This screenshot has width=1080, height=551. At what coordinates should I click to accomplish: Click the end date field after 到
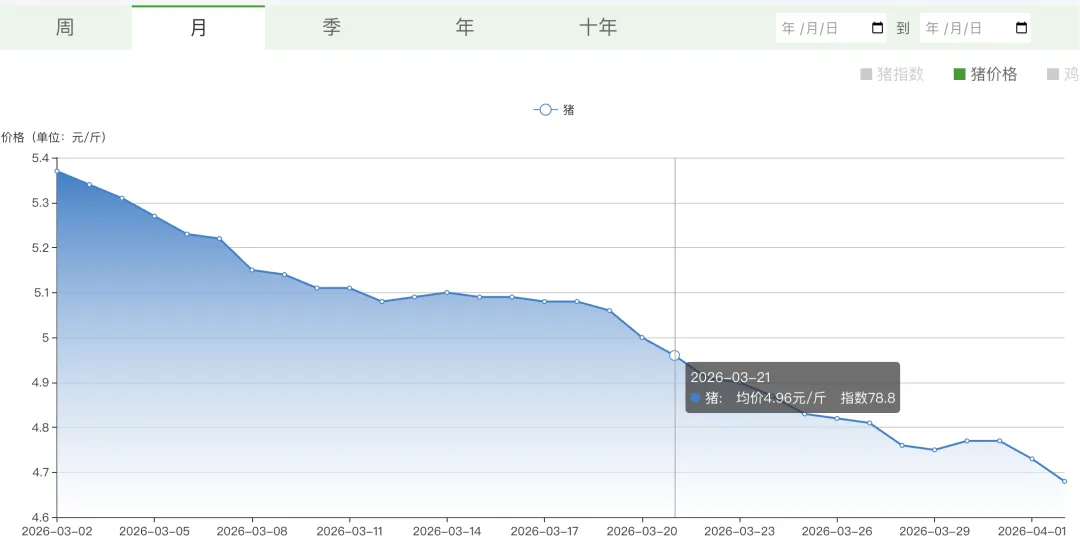(960, 28)
